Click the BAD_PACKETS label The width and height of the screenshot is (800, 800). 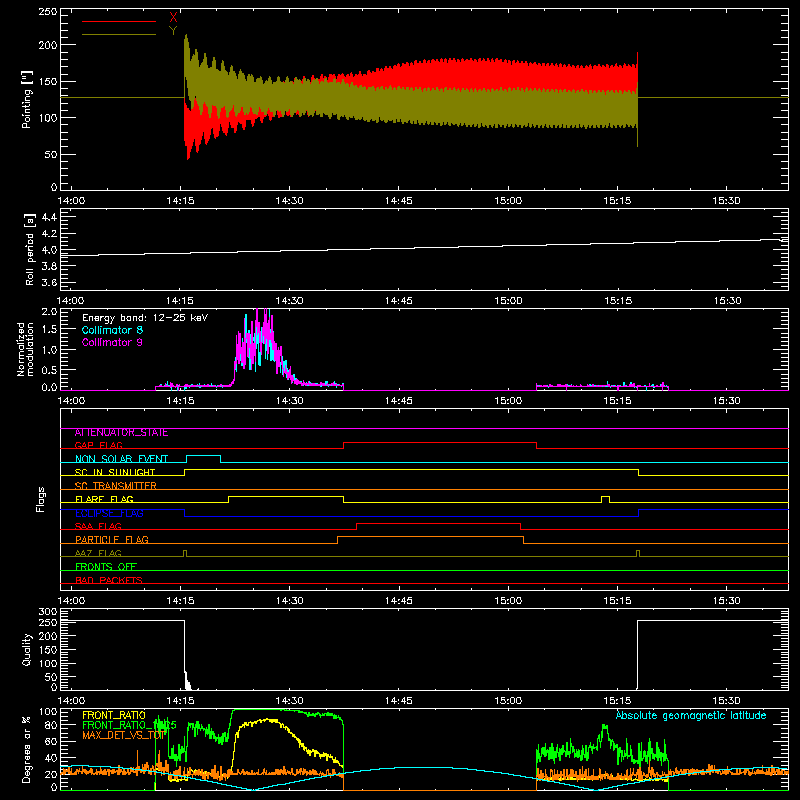[109, 580]
